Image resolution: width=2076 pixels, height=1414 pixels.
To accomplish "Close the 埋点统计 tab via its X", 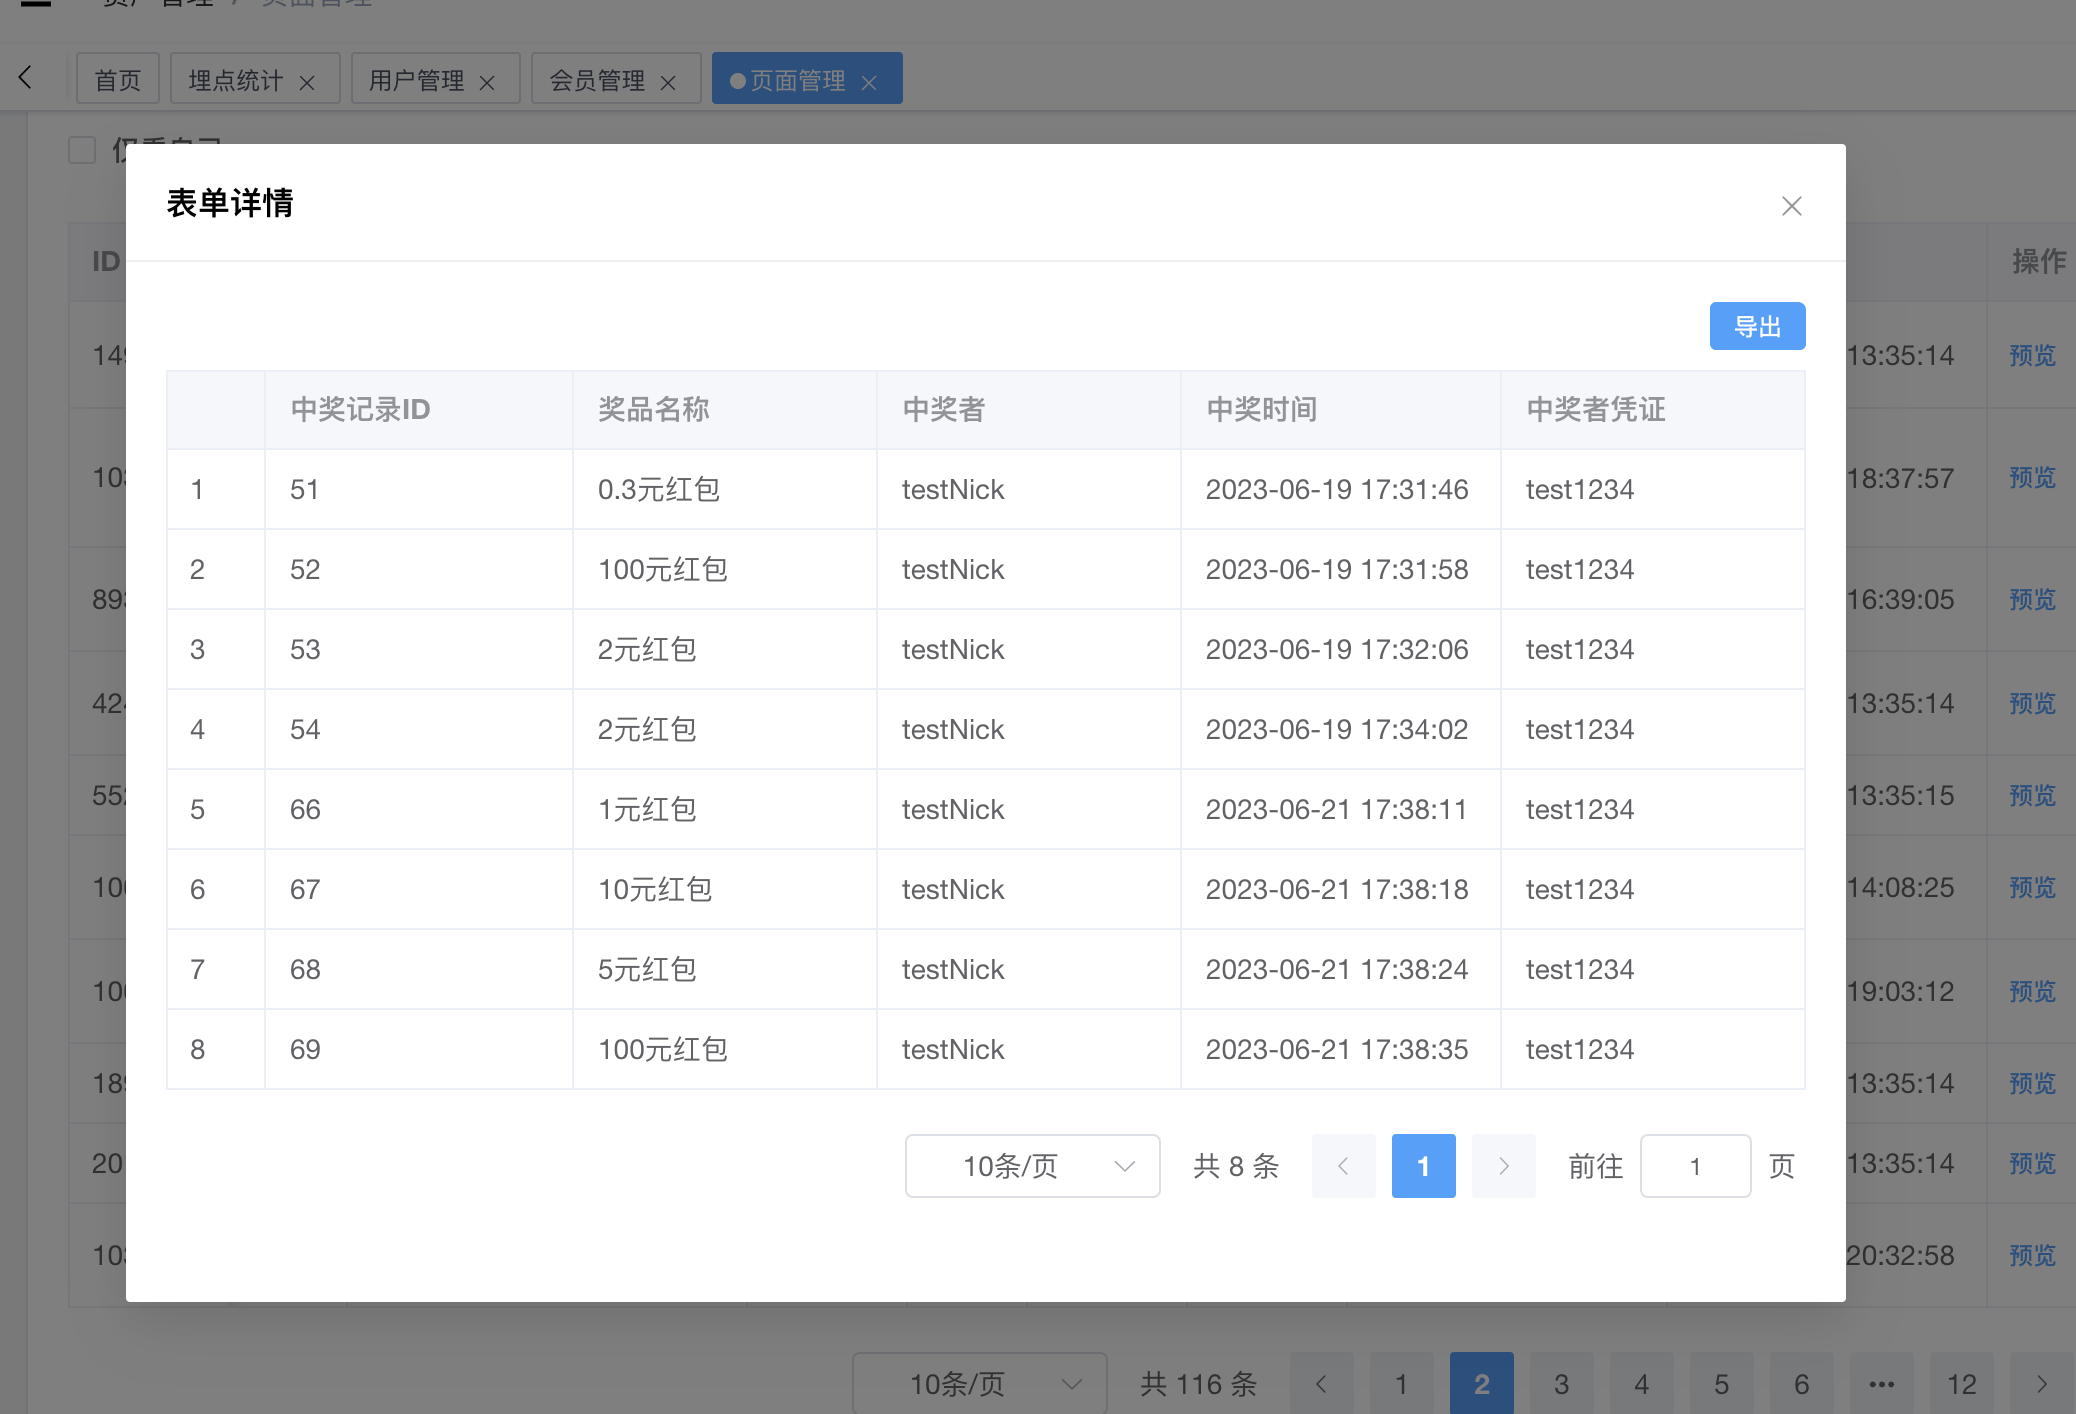I will [307, 83].
